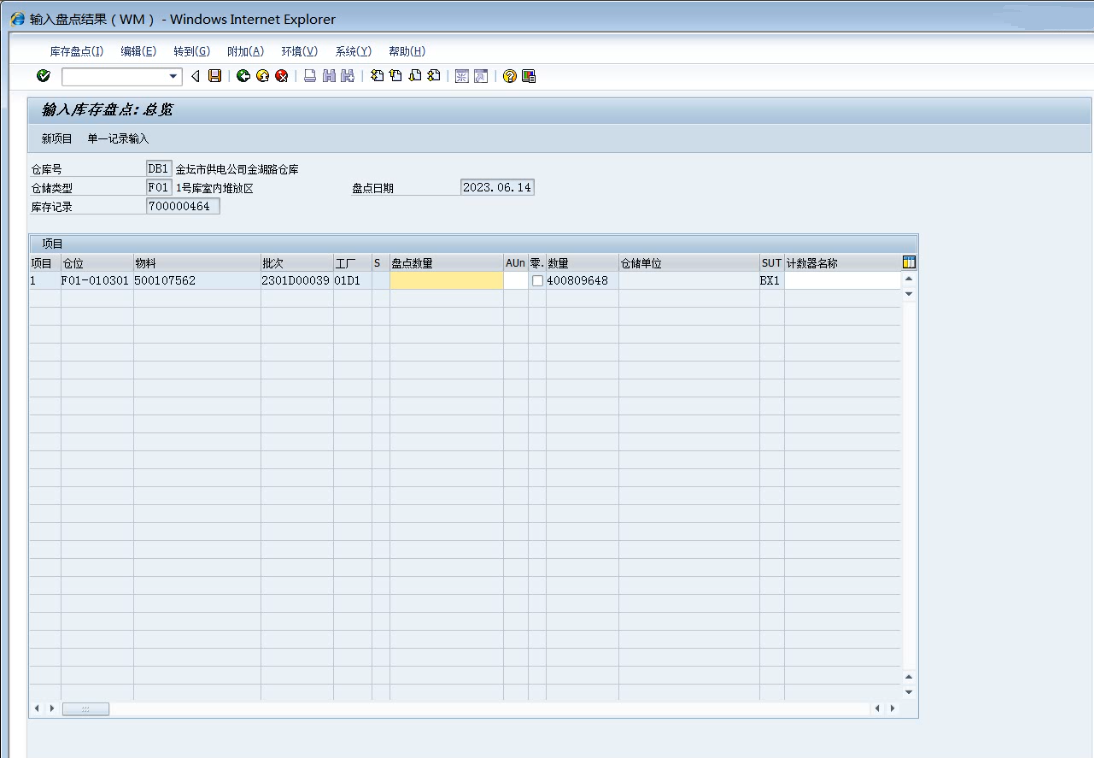Click the Customize Local Layout icon
The width and height of the screenshot is (1094, 758).
coord(529,77)
